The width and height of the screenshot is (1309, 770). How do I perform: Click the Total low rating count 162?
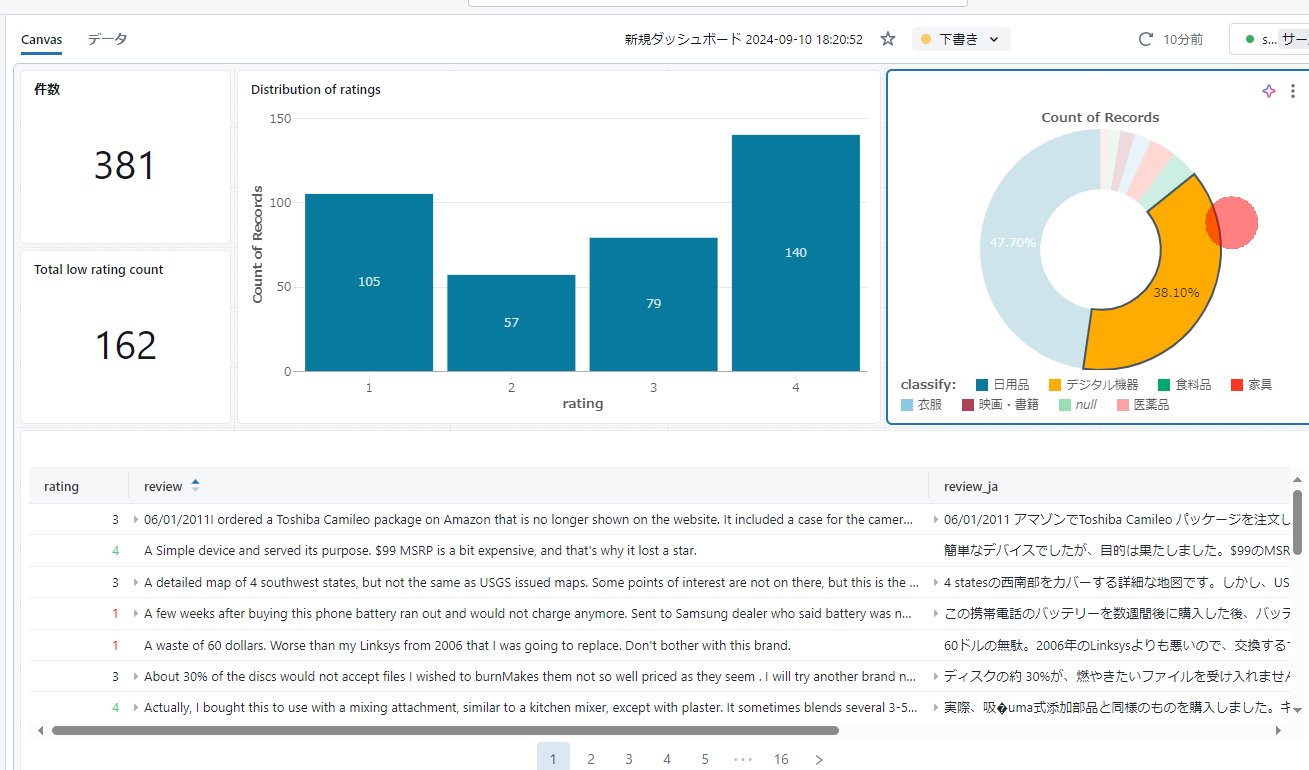tap(125, 346)
